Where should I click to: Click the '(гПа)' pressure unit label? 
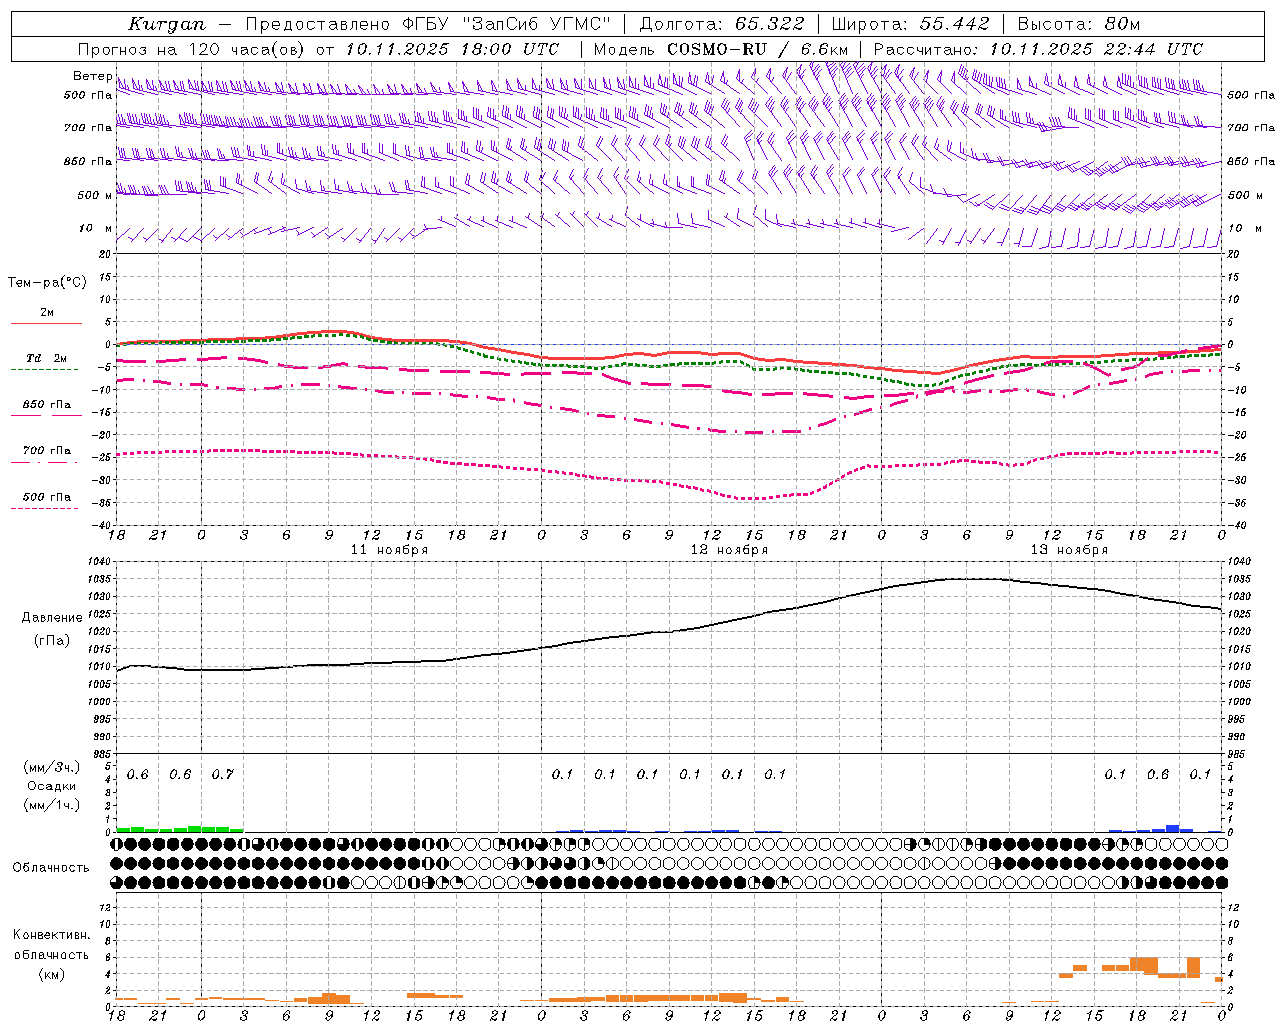pyautogui.click(x=52, y=641)
